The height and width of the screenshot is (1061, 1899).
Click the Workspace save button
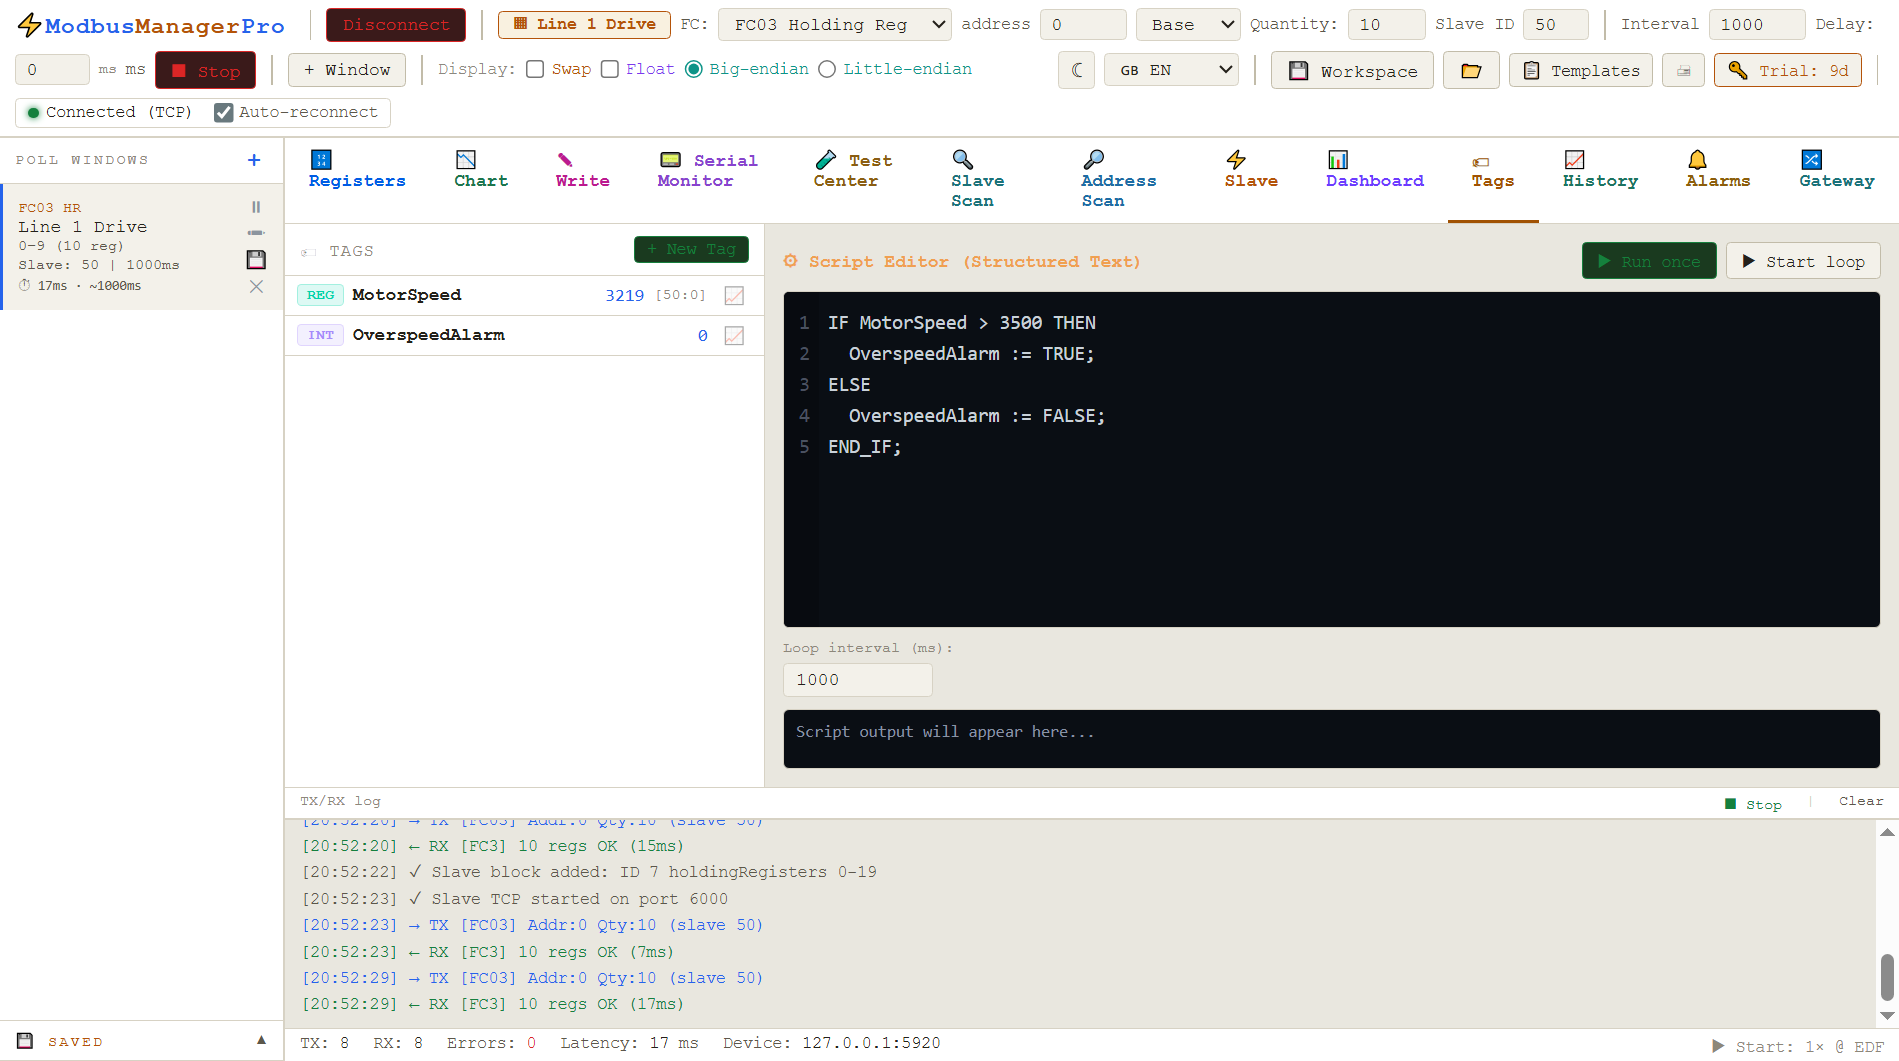point(1352,71)
